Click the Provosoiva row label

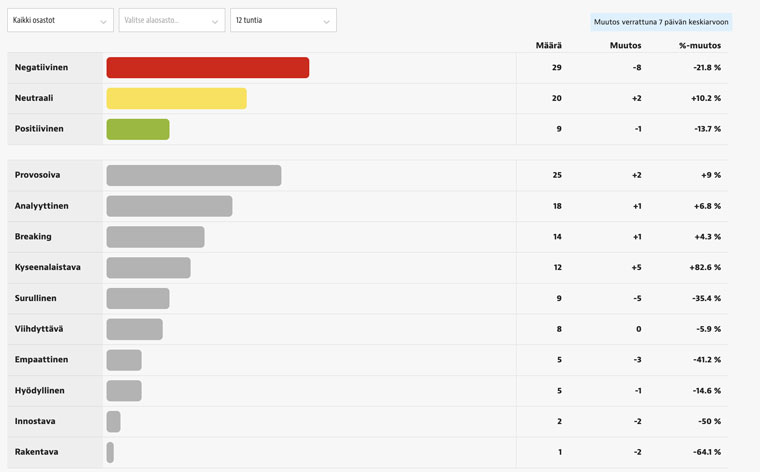[x=37, y=175]
